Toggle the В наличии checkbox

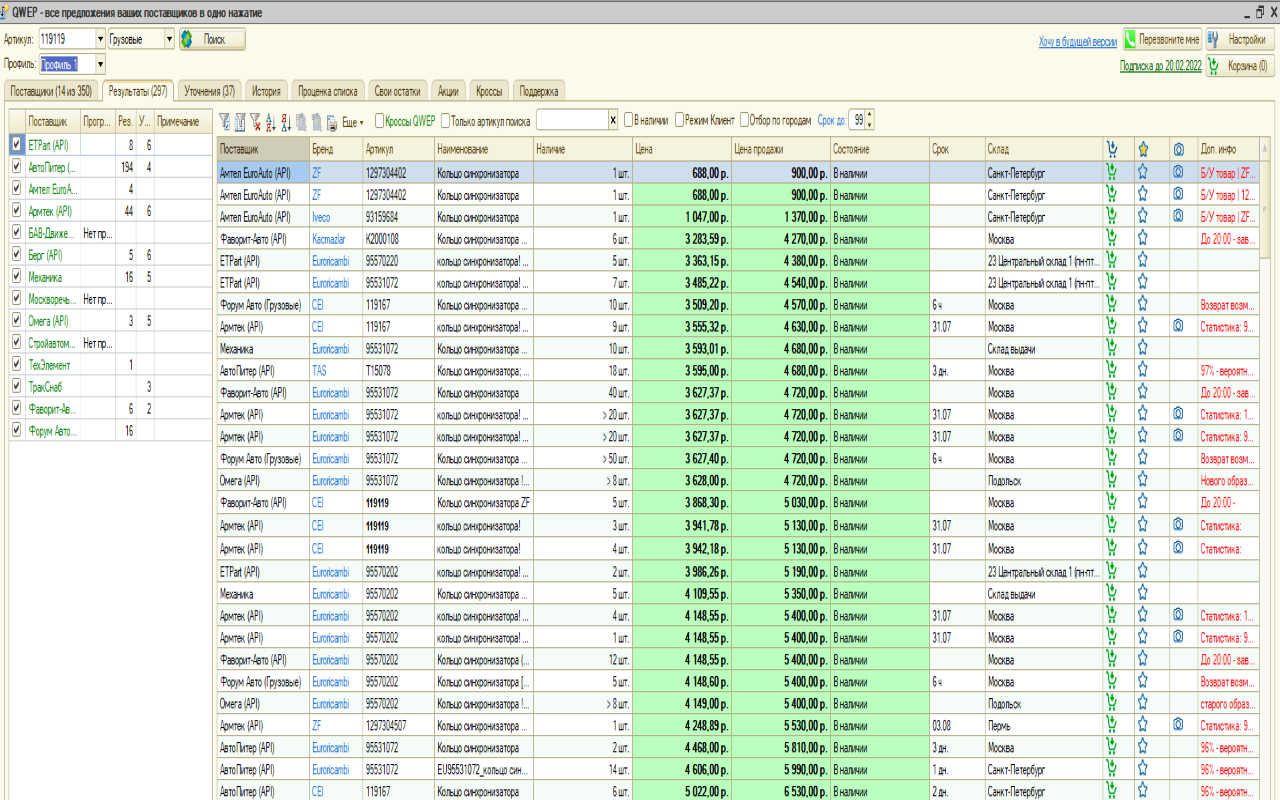point(629,120)
